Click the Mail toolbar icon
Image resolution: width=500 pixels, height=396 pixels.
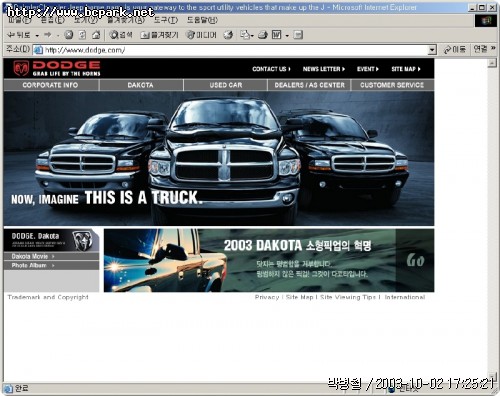245,35
